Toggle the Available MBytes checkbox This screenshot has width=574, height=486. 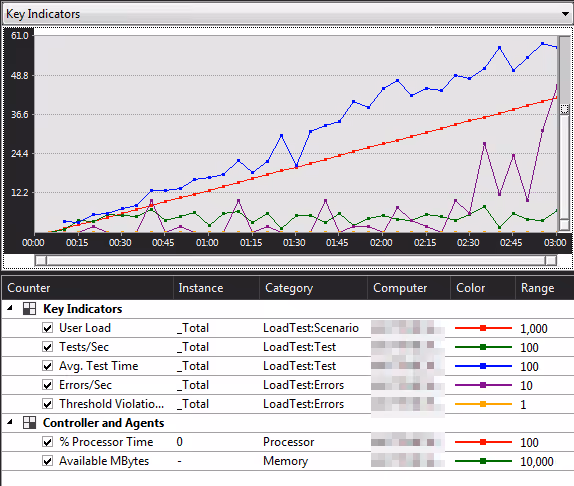[x=48, y=461]
